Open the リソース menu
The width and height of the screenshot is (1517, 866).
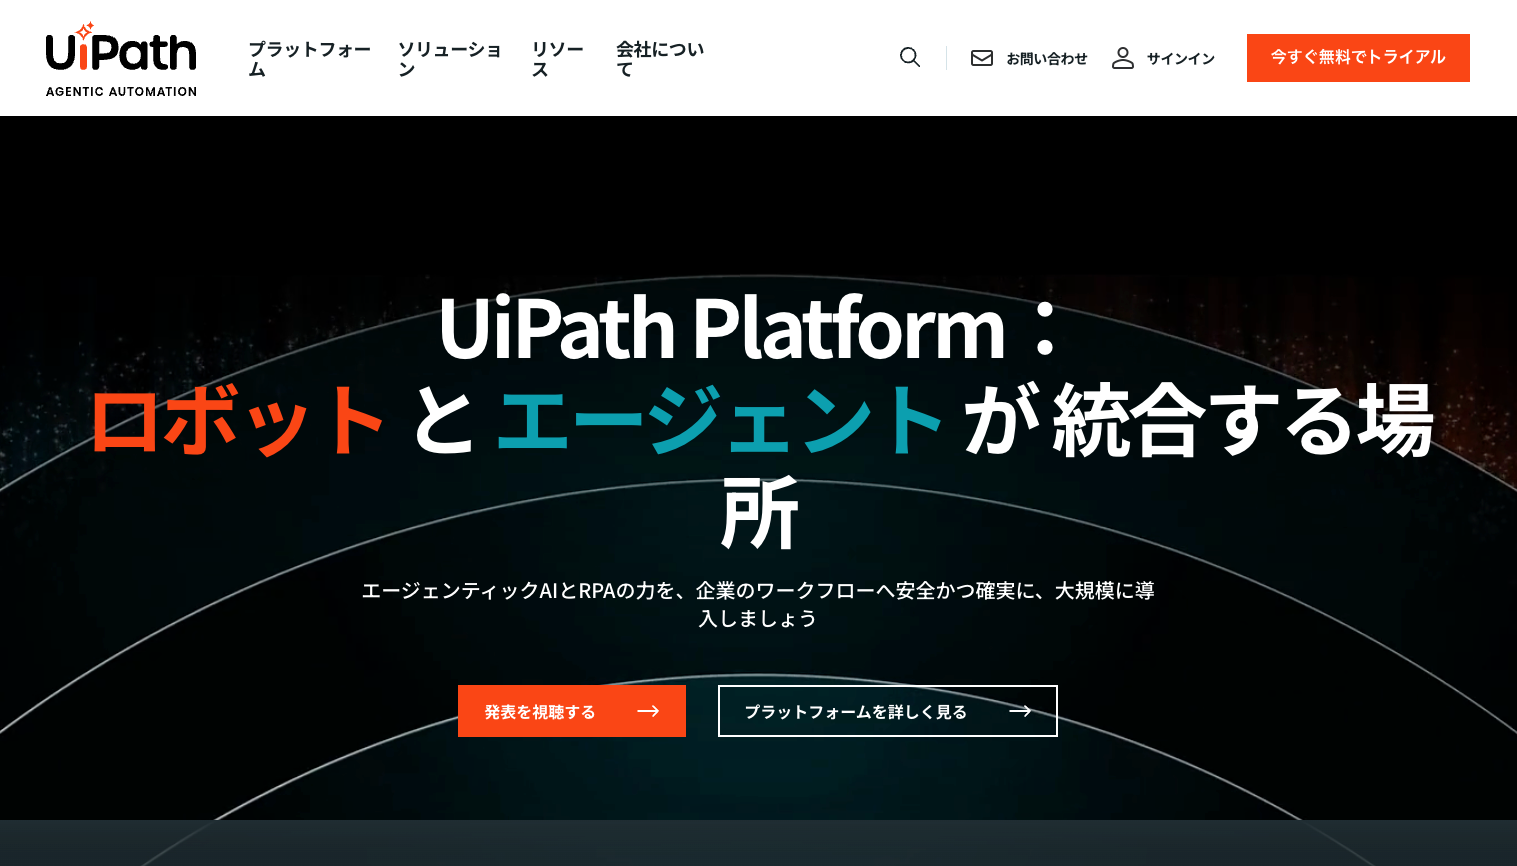pyautogui.click(x=558, y=59)
